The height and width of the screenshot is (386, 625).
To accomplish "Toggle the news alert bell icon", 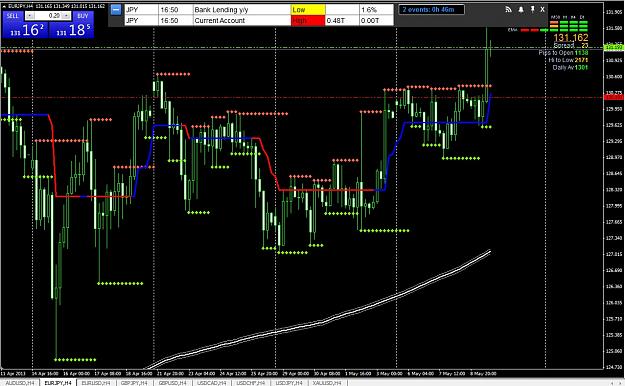I will [521, 9].
